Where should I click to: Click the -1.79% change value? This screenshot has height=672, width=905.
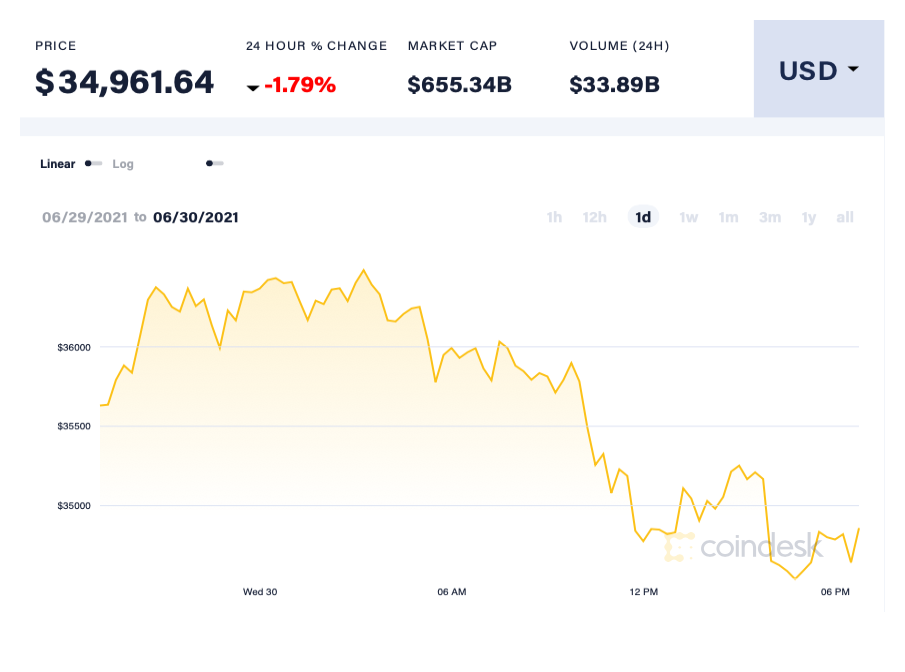tap(300, 85)
